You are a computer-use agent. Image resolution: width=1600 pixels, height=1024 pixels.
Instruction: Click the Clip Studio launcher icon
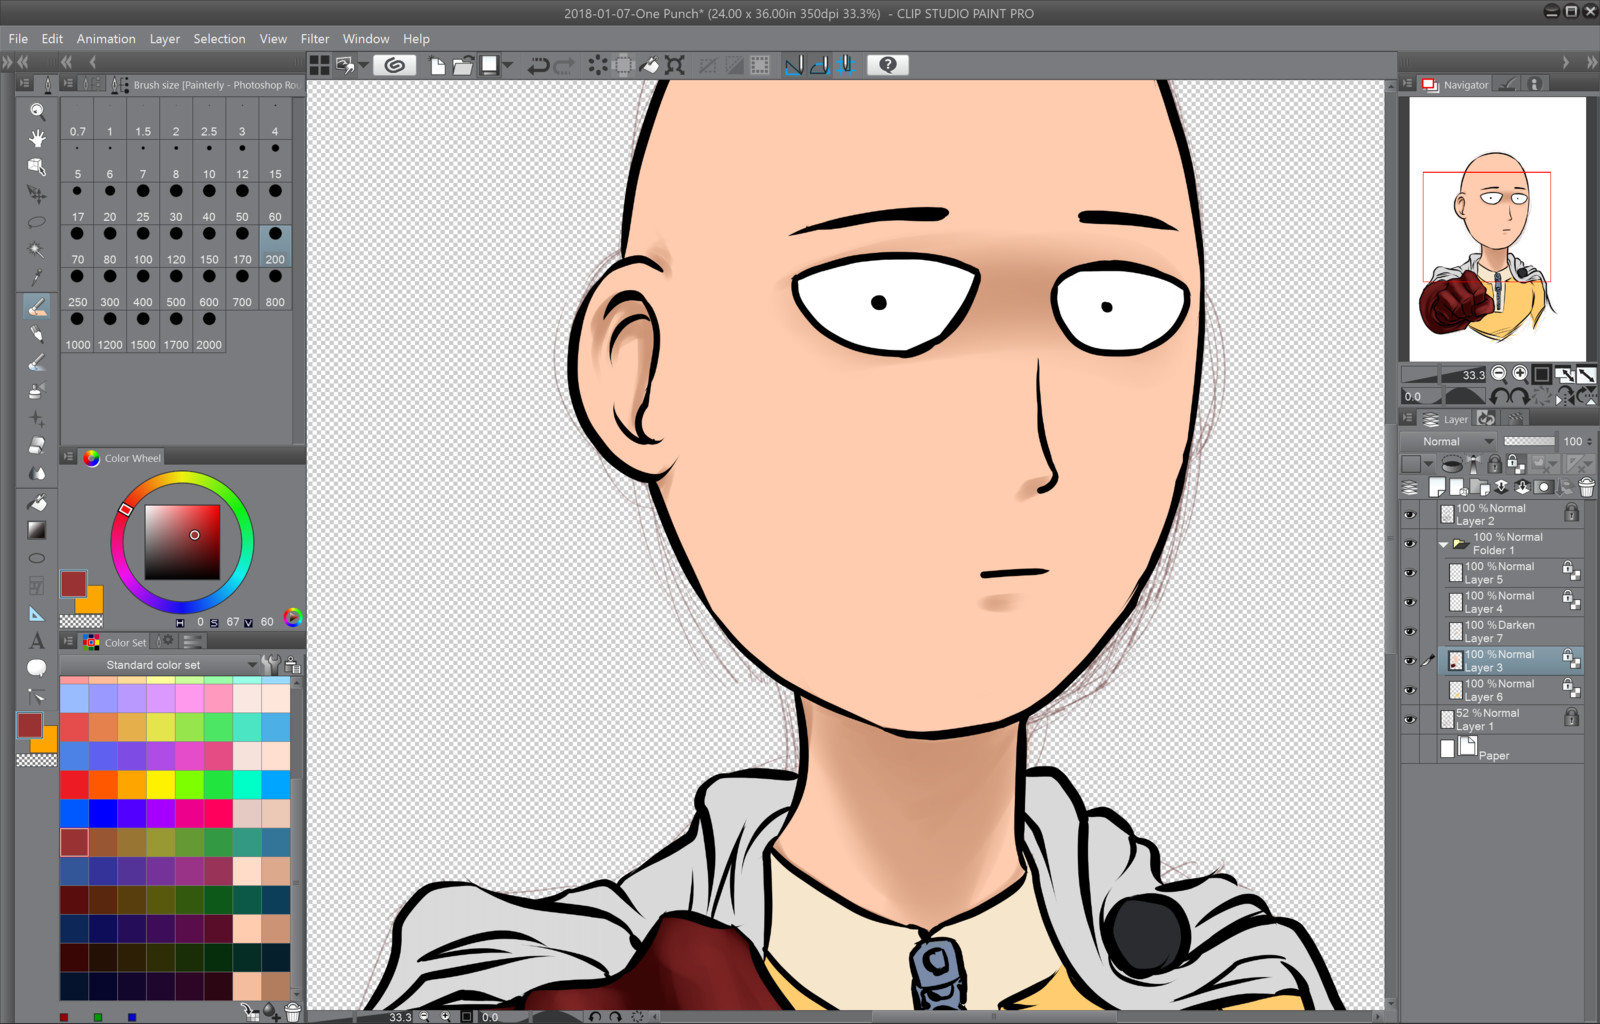(395, 65)
